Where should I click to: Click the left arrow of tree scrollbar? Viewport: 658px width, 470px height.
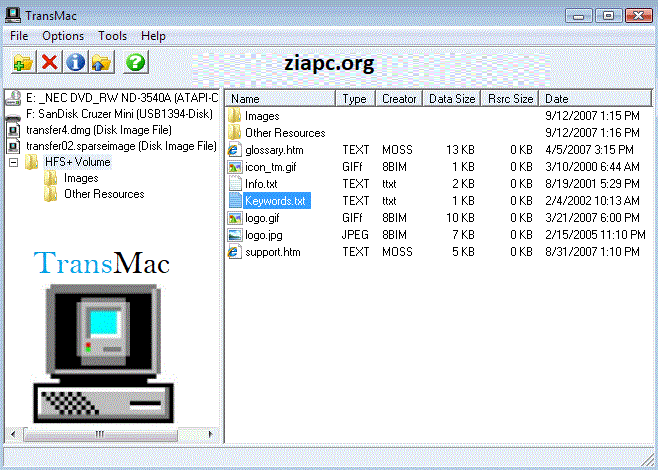click(13, 434)
